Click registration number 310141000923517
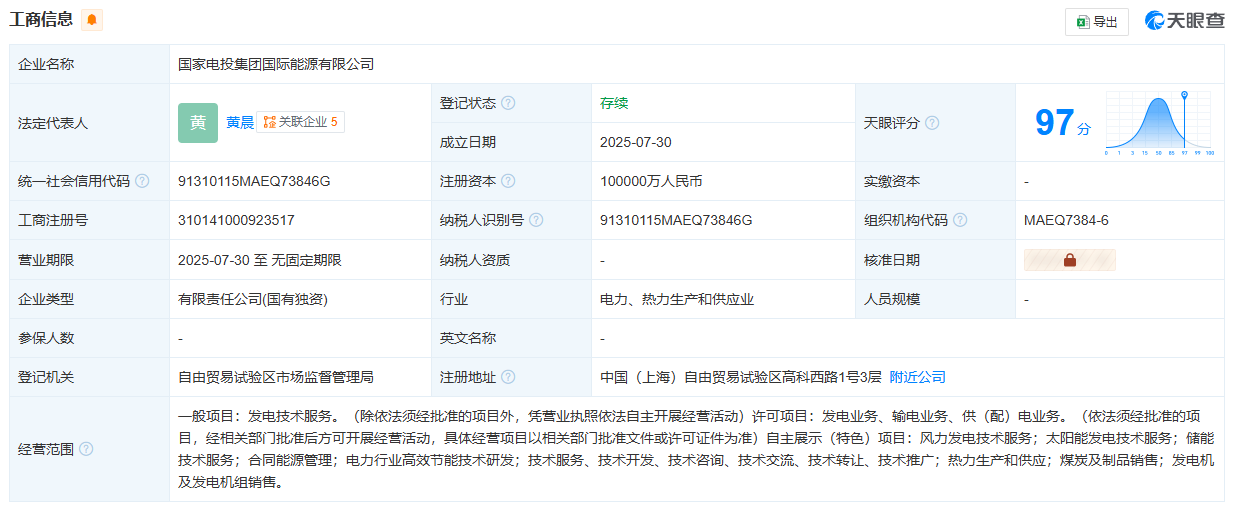Image resolution: width=1235 pixels, height=509 pixels. 236,220
